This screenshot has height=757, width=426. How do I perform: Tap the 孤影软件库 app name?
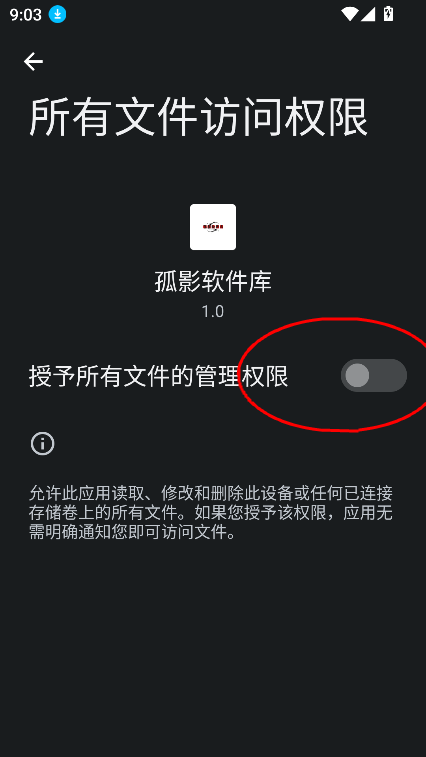pos(213,281)
